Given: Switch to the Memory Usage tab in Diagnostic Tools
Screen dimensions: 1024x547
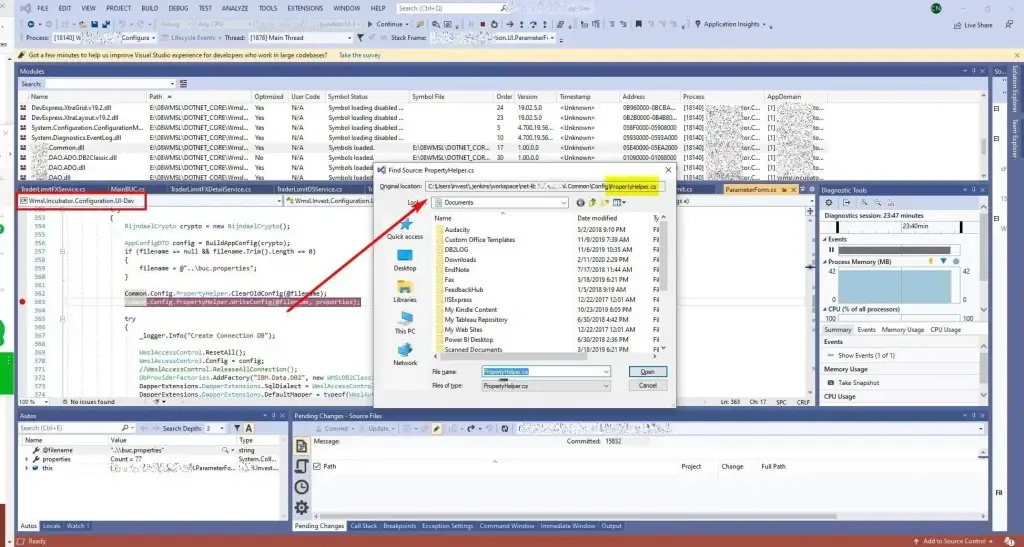Looking at the screenshot, I should [x=903, y=330].
